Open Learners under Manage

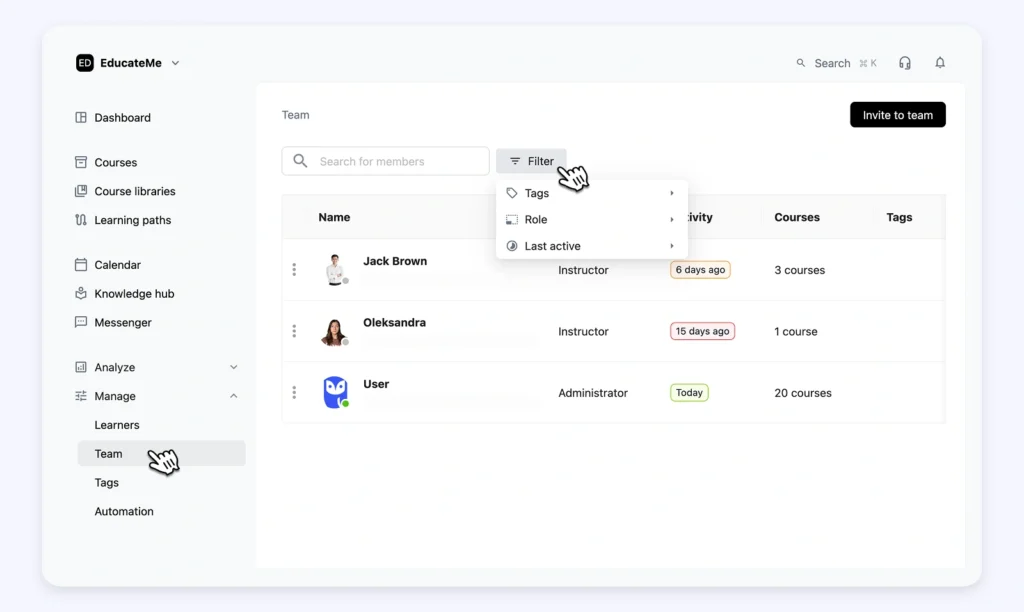(117, 425)
